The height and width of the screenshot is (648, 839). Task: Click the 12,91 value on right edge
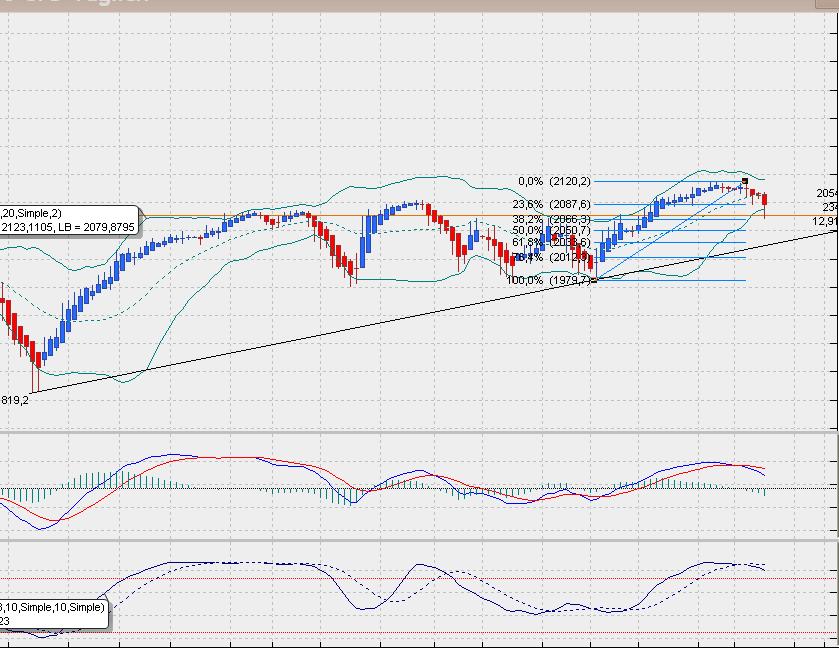click(822, 219)
